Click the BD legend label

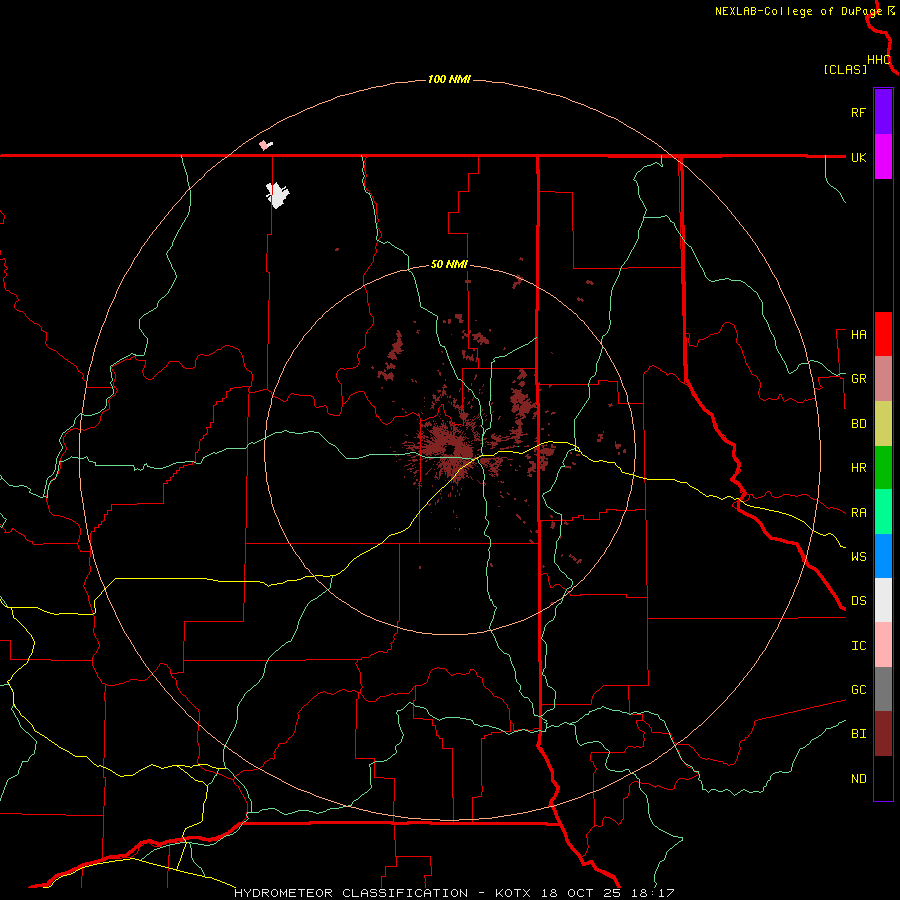858,424
